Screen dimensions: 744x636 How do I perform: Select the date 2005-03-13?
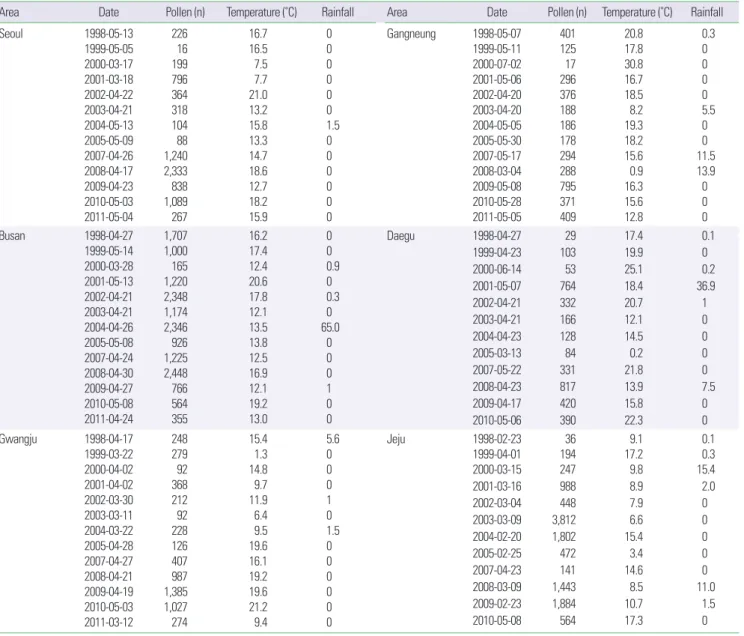pos(497,354)
